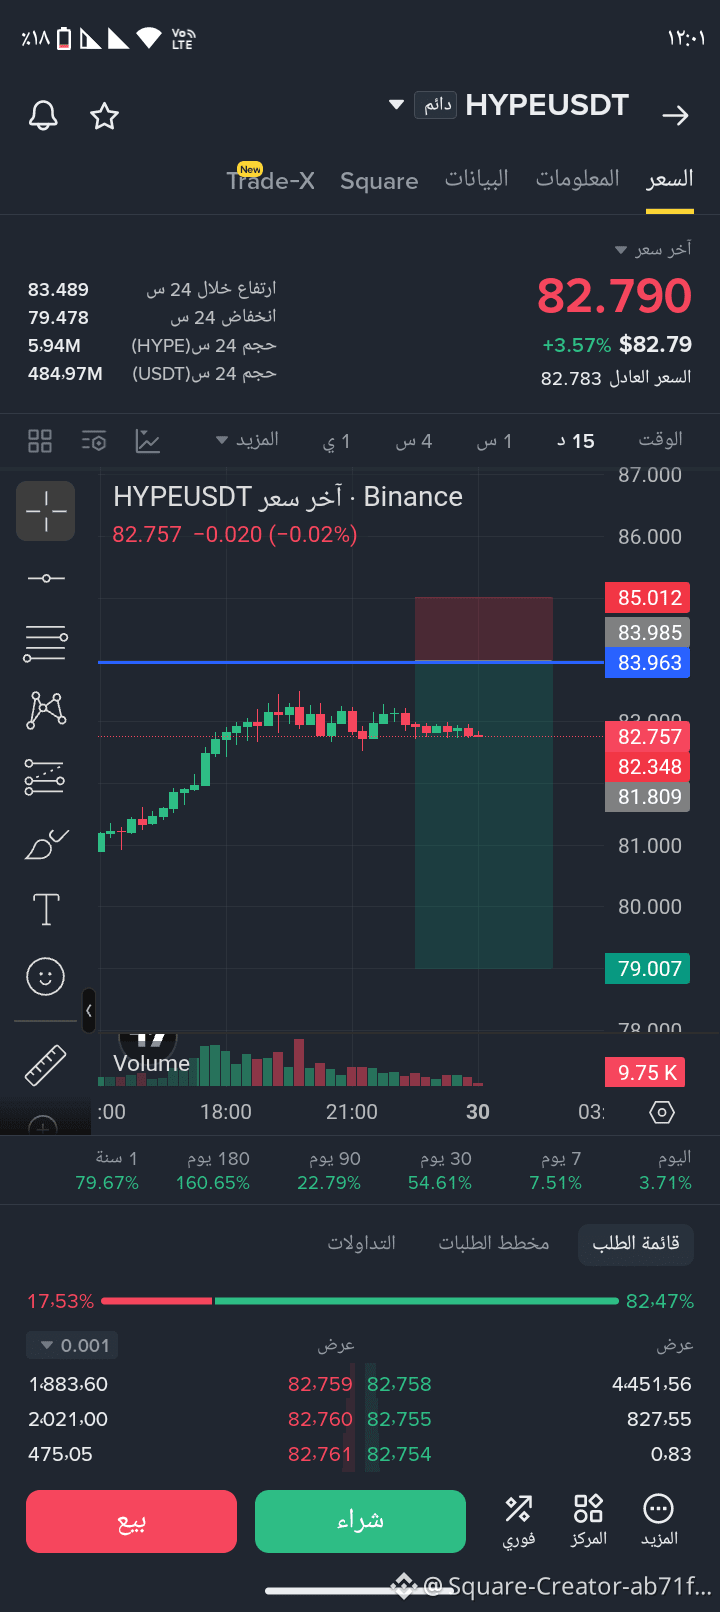Tap the price alert bell icon
720x1612 pixels.
(43, 115)
